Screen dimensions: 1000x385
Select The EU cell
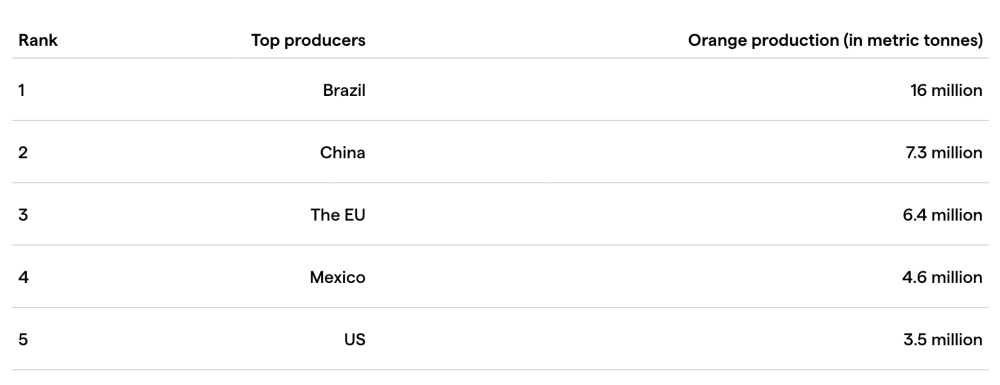(x=338, y=215)
